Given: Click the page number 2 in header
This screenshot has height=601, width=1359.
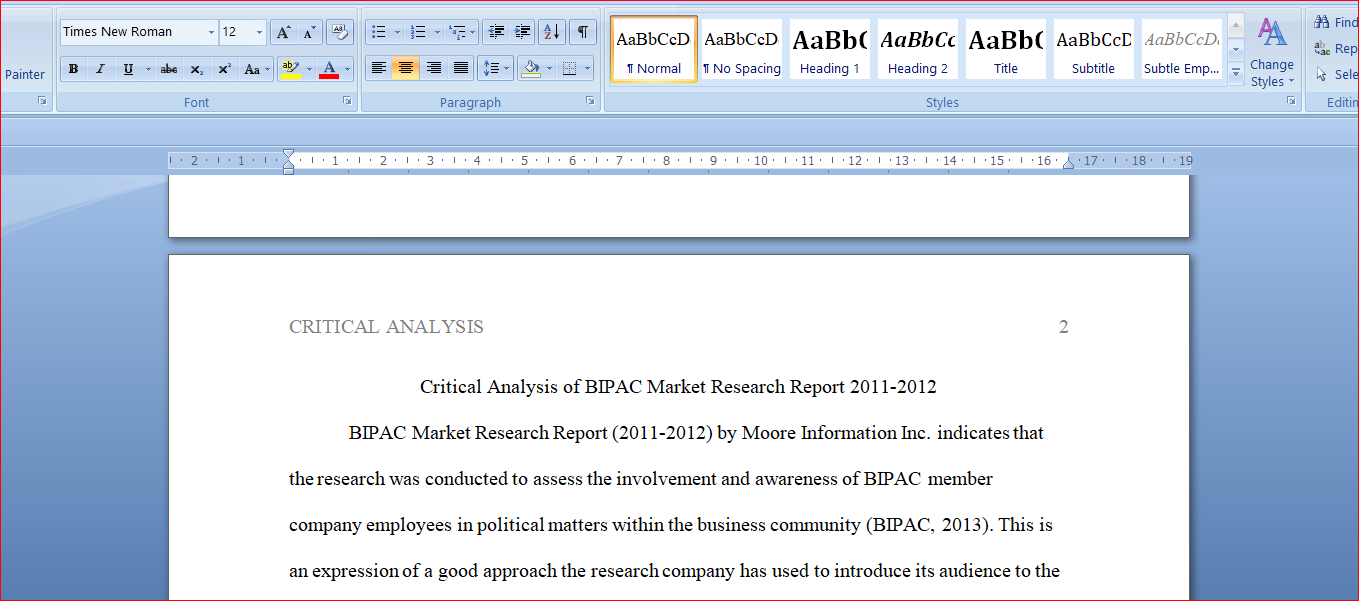Looking at the screenshot, I should [1064, 327].
